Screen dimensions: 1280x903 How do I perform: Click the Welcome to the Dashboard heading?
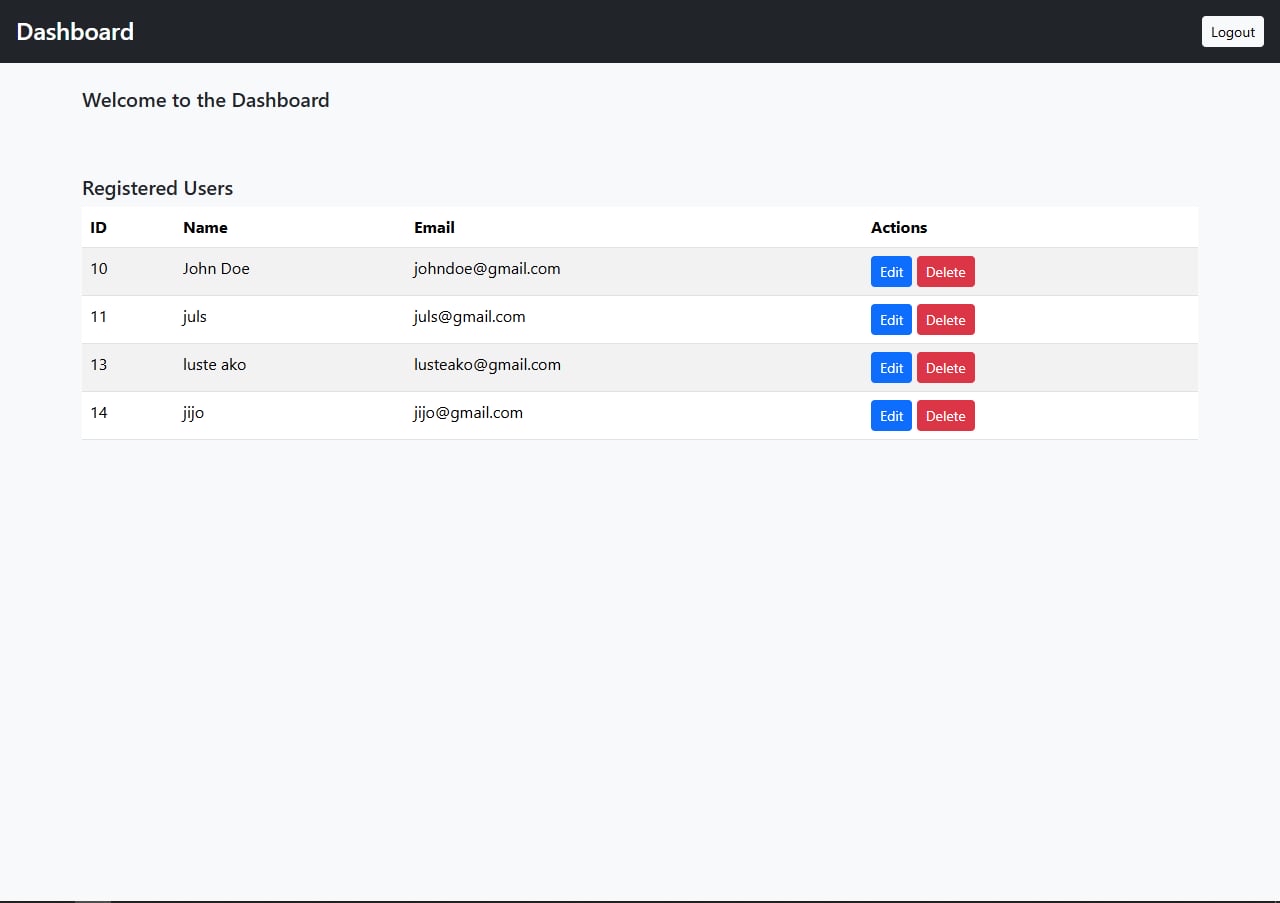click(x=205, y=100)
